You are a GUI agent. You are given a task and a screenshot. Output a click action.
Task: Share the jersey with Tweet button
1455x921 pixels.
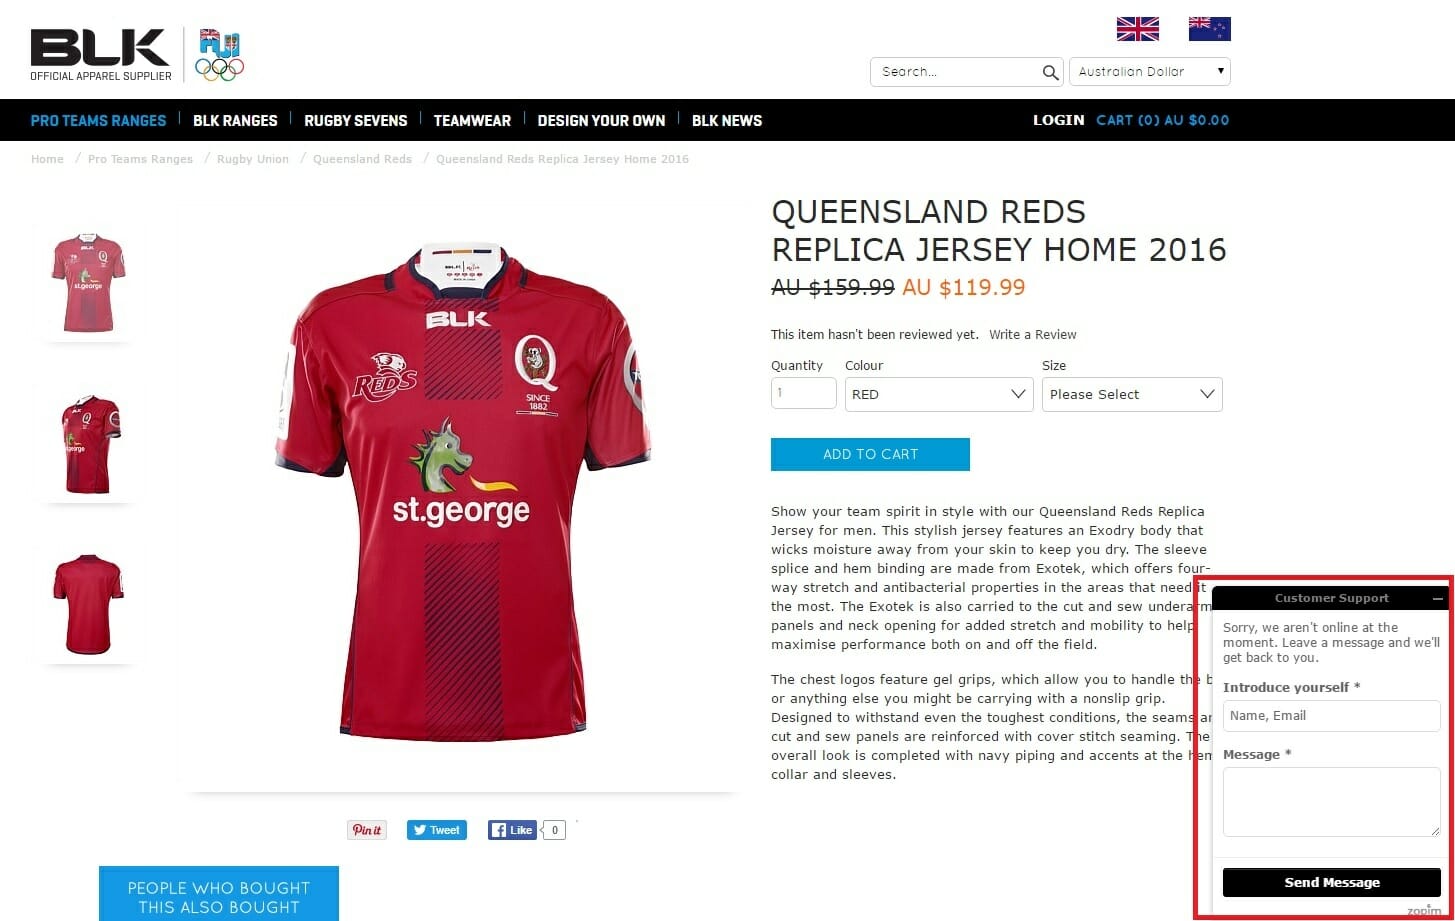click(x=437, y=830)
